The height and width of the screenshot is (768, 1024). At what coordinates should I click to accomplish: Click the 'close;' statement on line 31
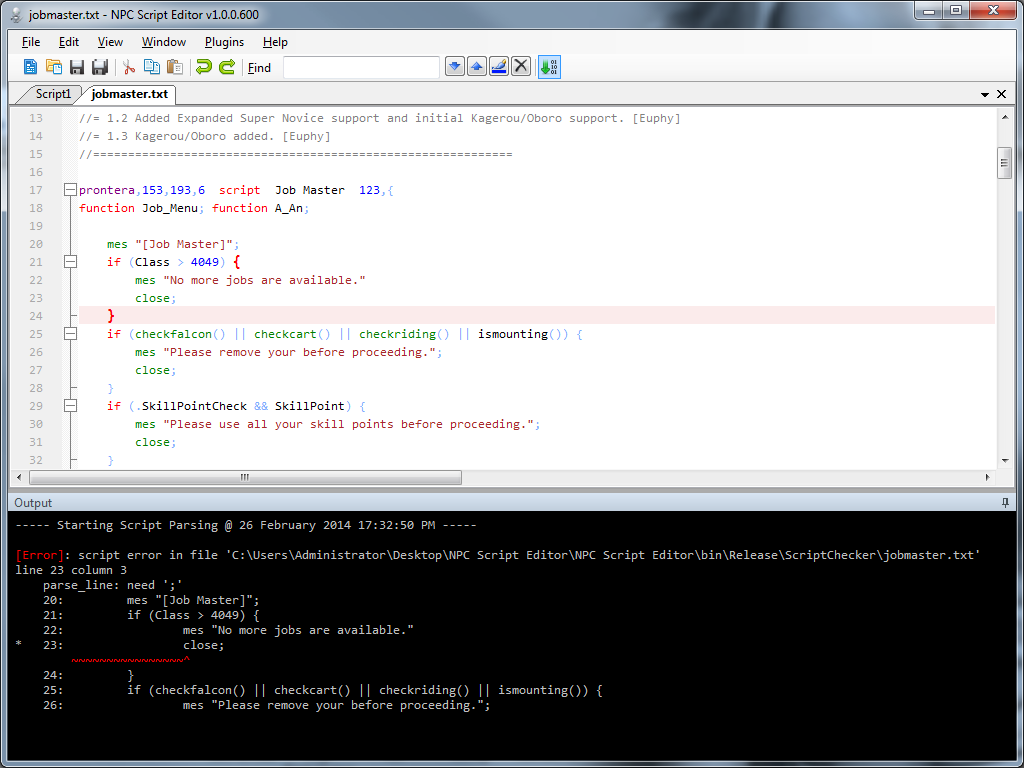click(x=155, y=442)
